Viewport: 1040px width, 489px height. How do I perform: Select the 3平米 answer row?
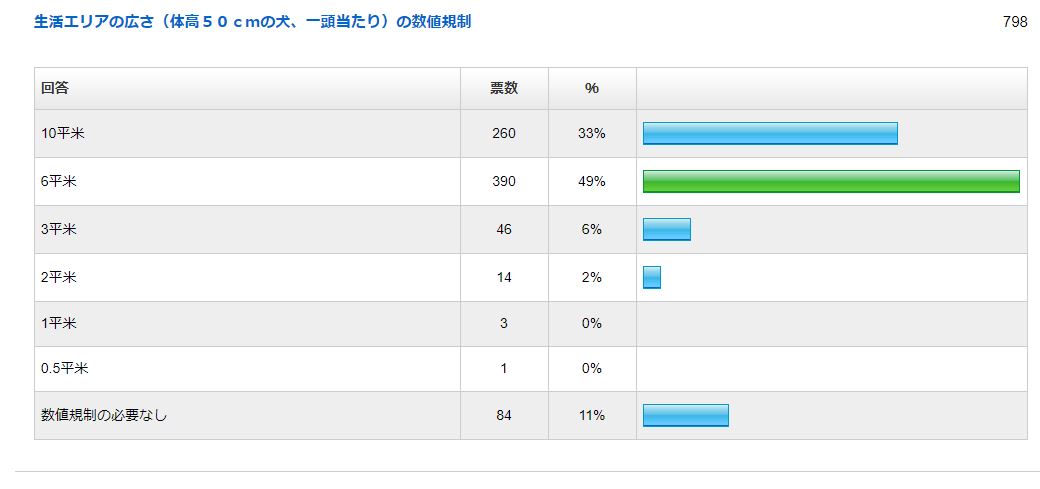click(58, 229)
